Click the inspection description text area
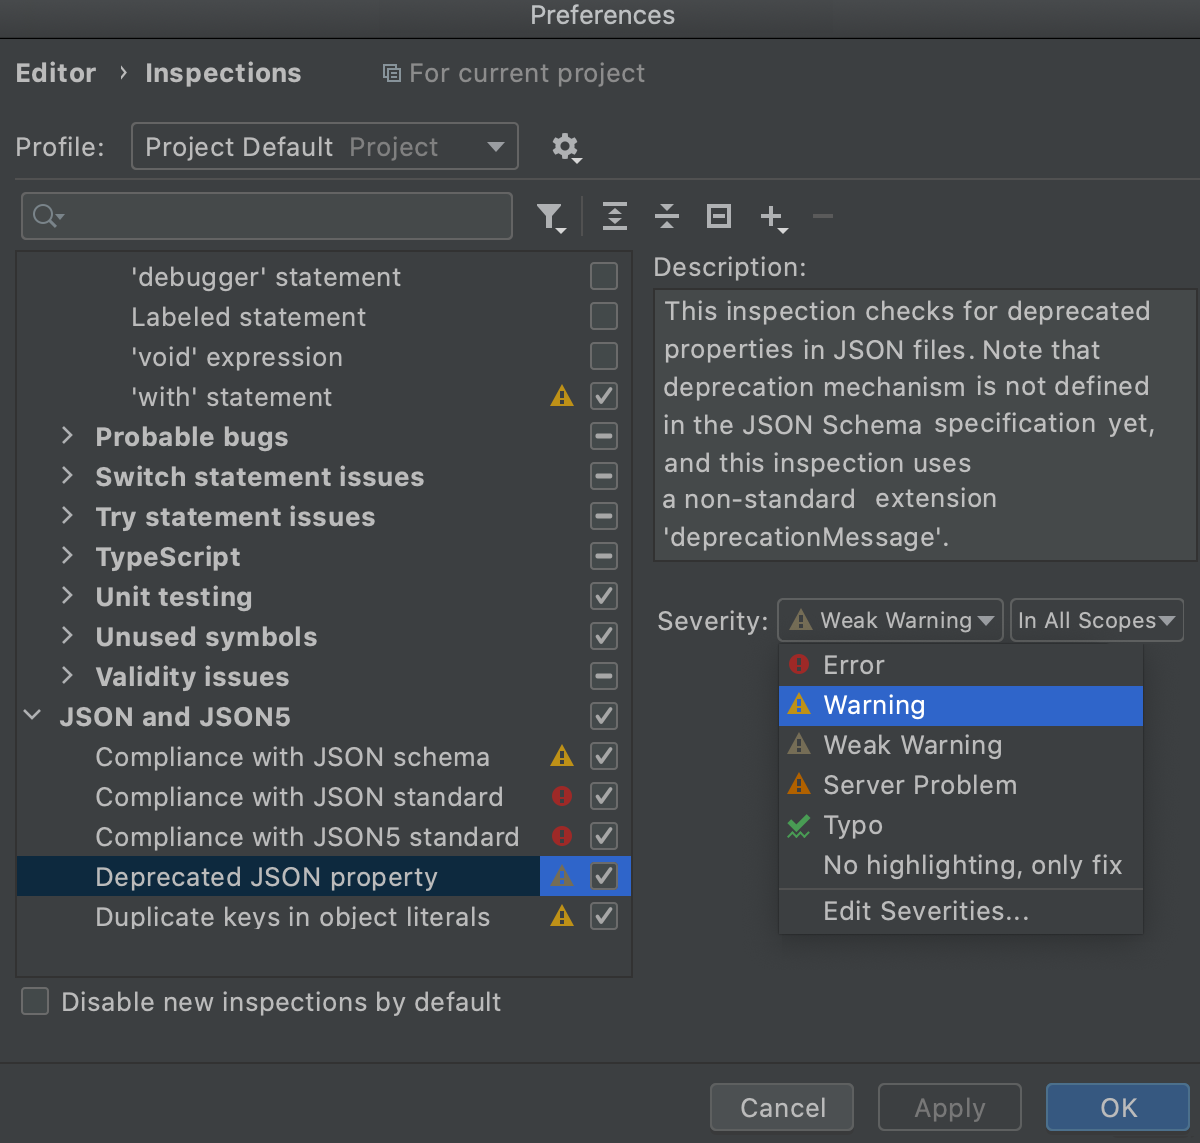Screen dimensions: 1200x1143 pyautogui.click(x=925, y=425)
